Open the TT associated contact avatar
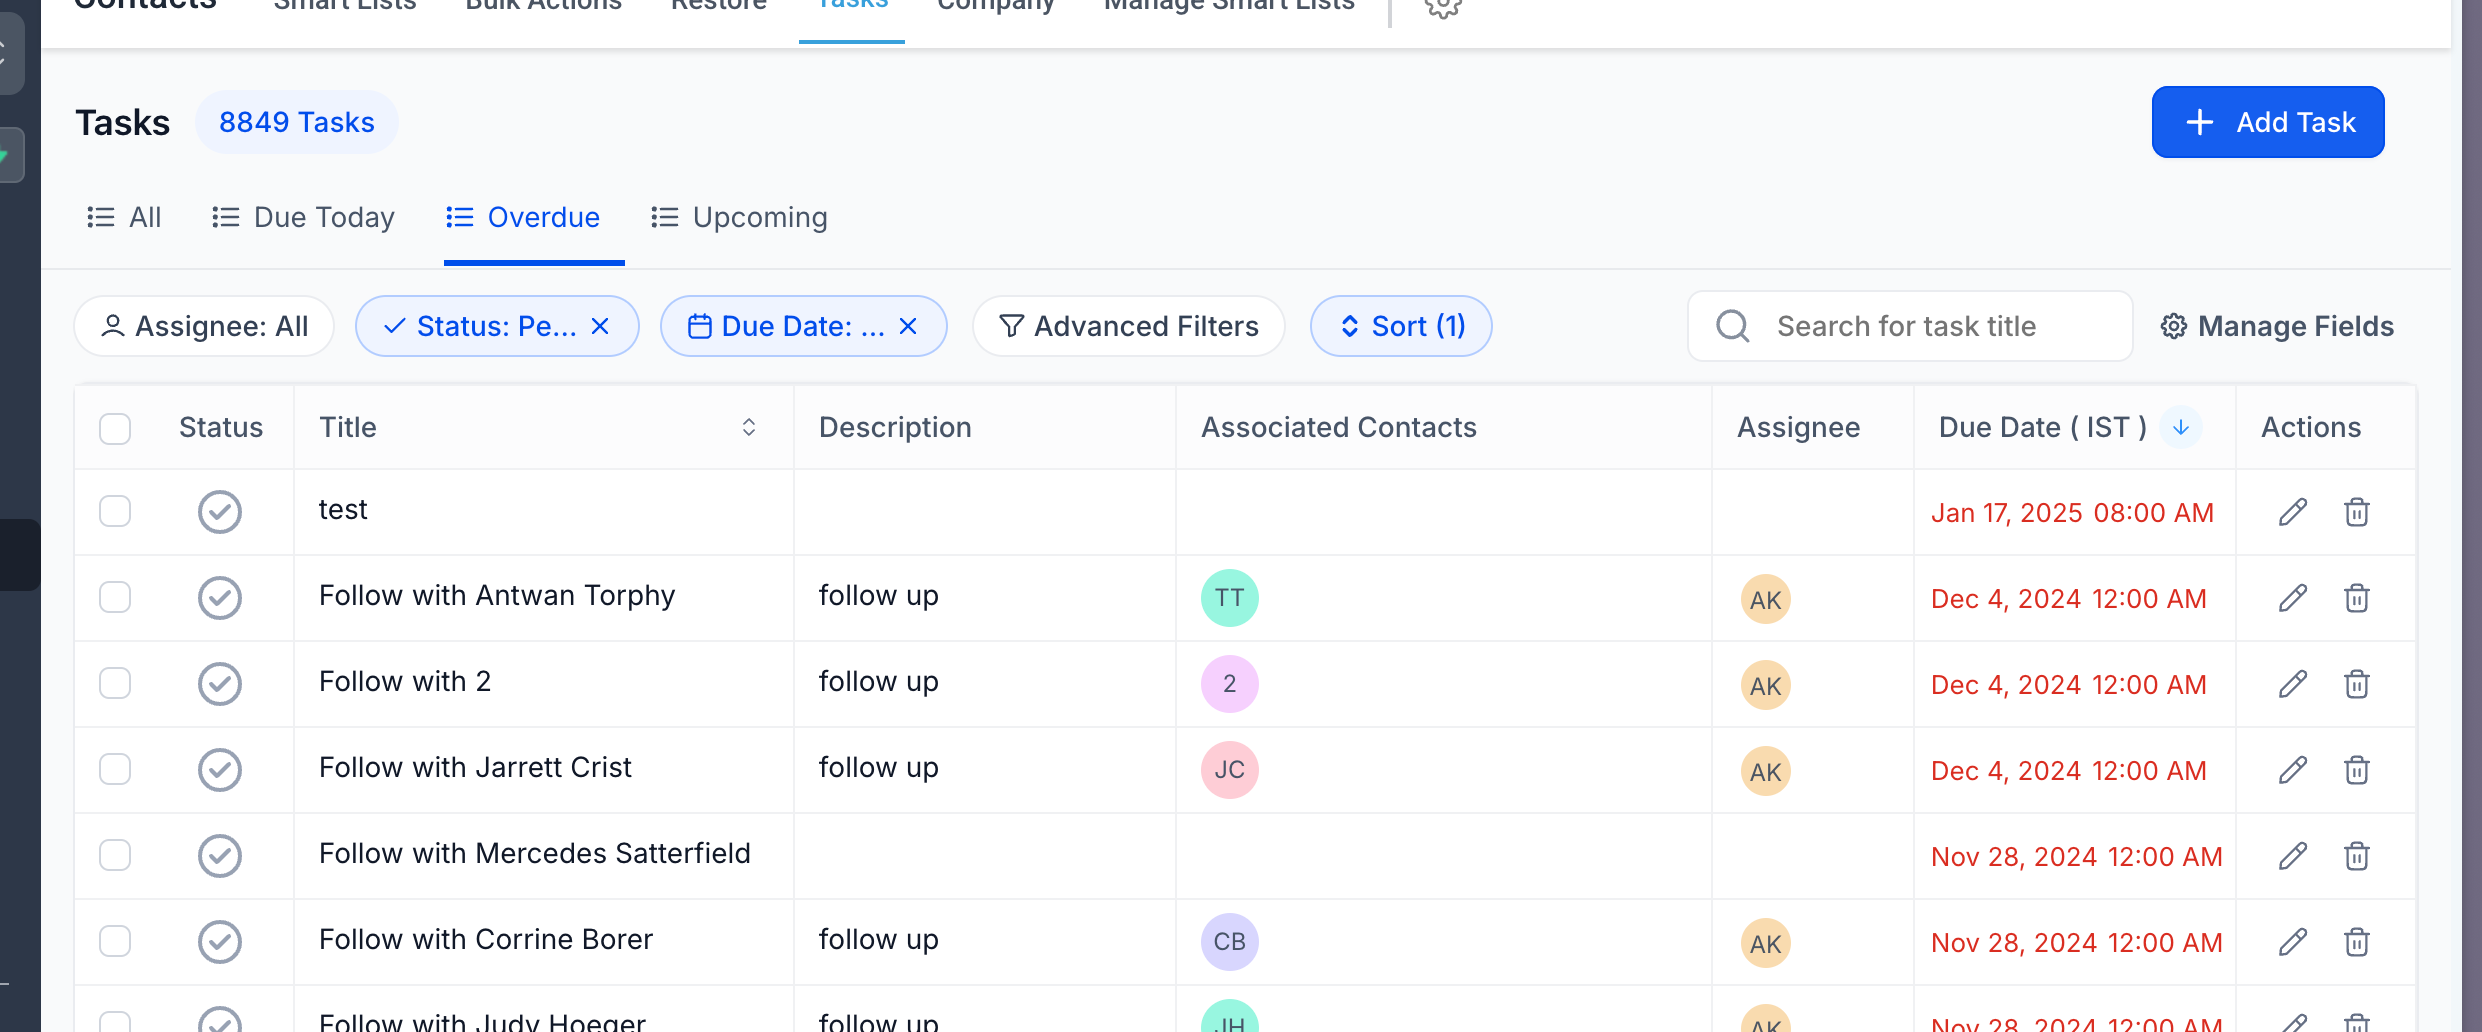 pos(1229,598)
